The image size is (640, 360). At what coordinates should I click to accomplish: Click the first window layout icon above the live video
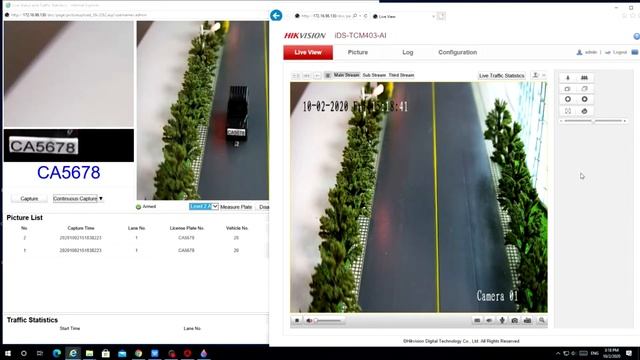(x=296, y=76)
